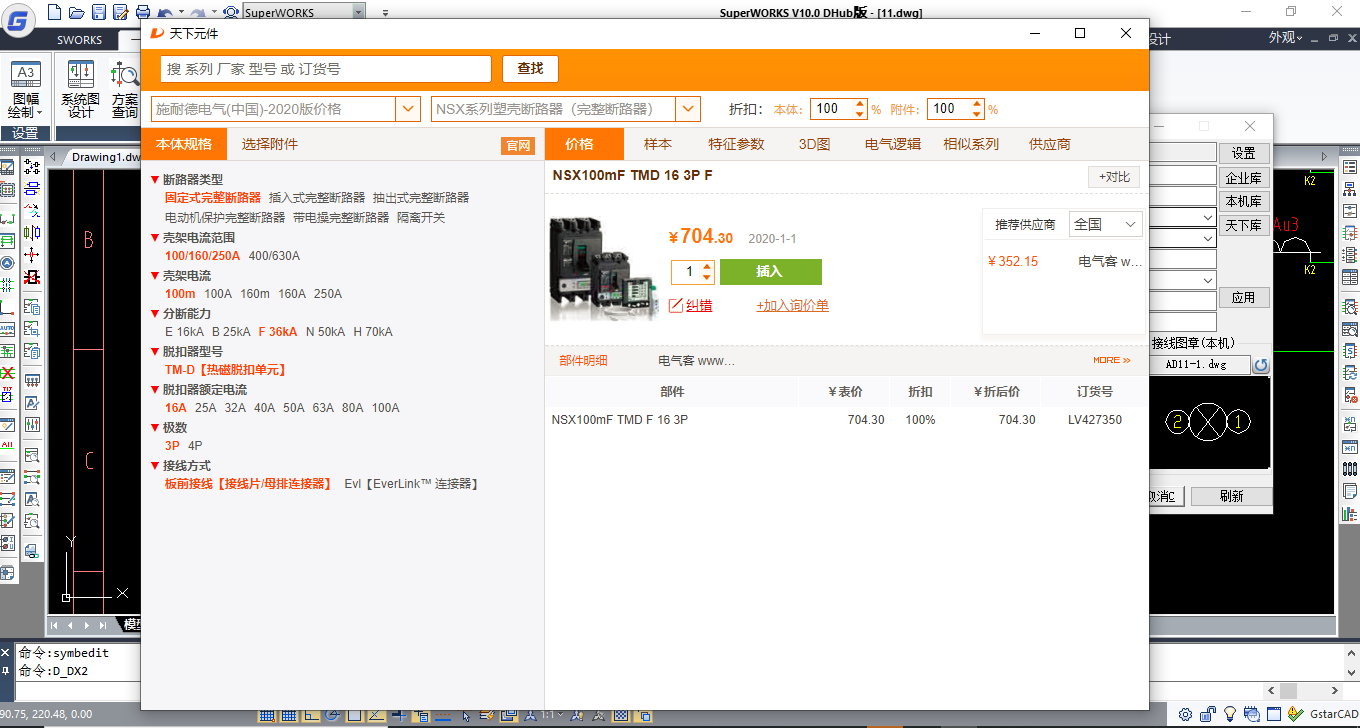Toggle the ortho mode icon in the status bar
The width and height of the screenshot is (1360, 728).
pos(311,715)
